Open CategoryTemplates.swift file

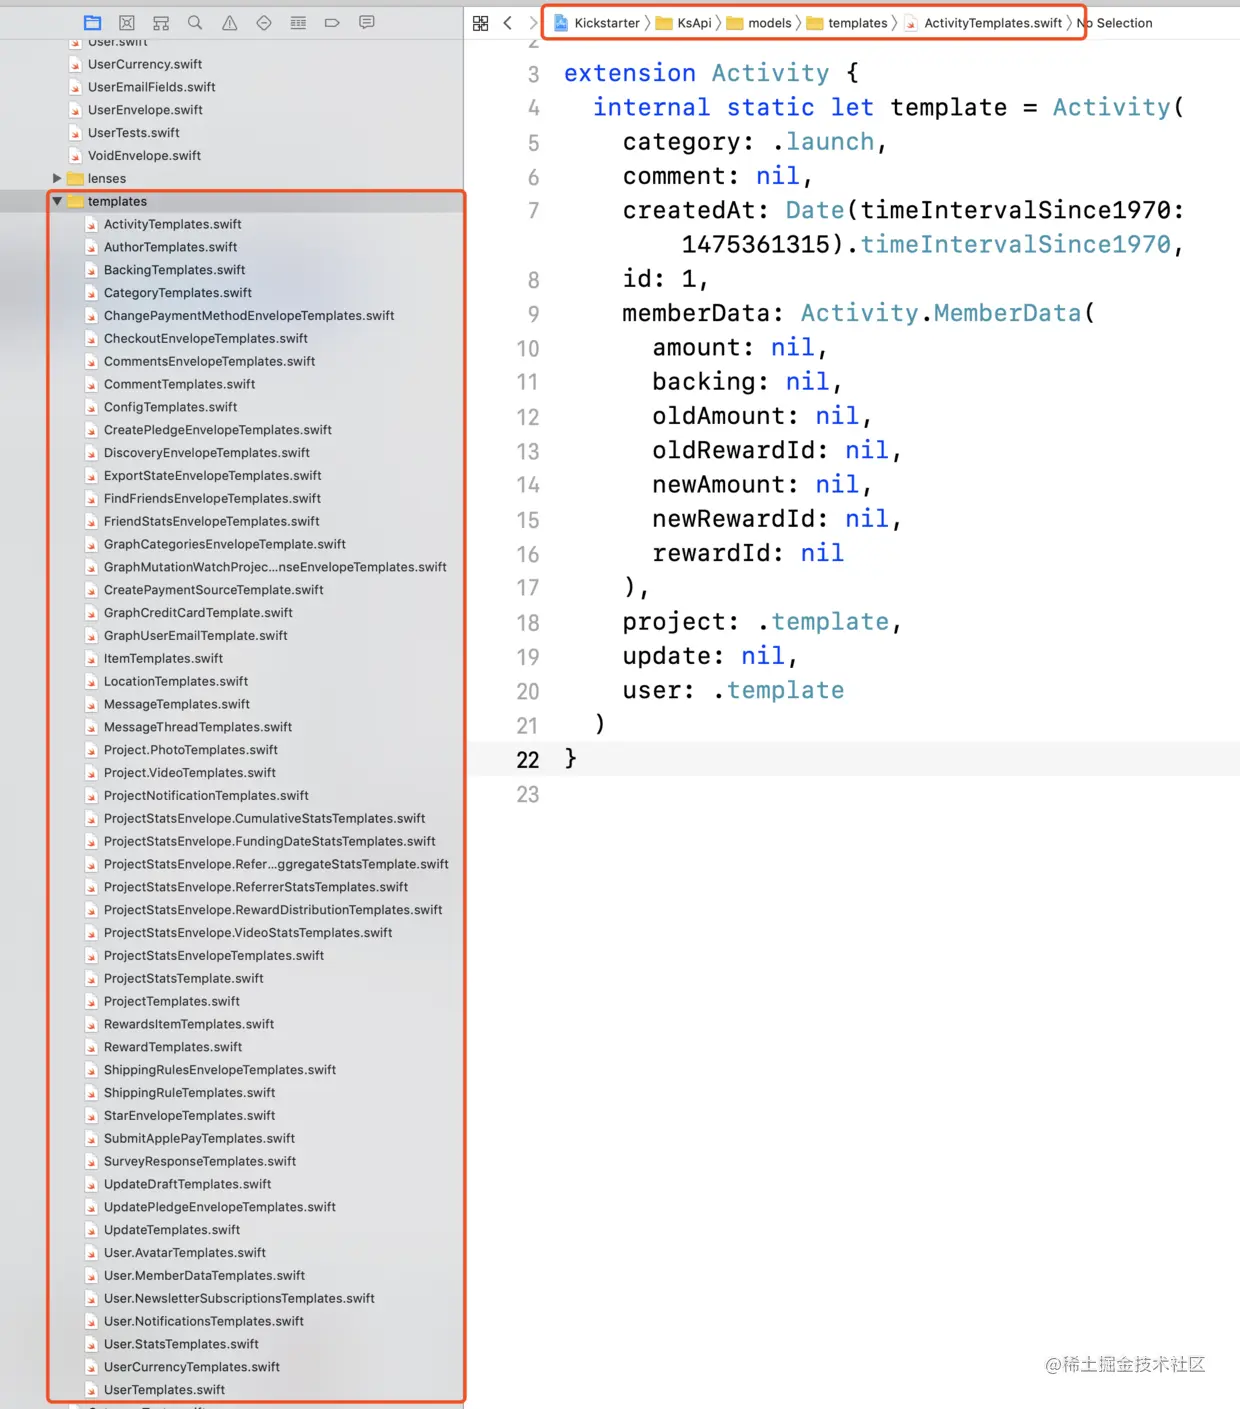pos(177,293)
